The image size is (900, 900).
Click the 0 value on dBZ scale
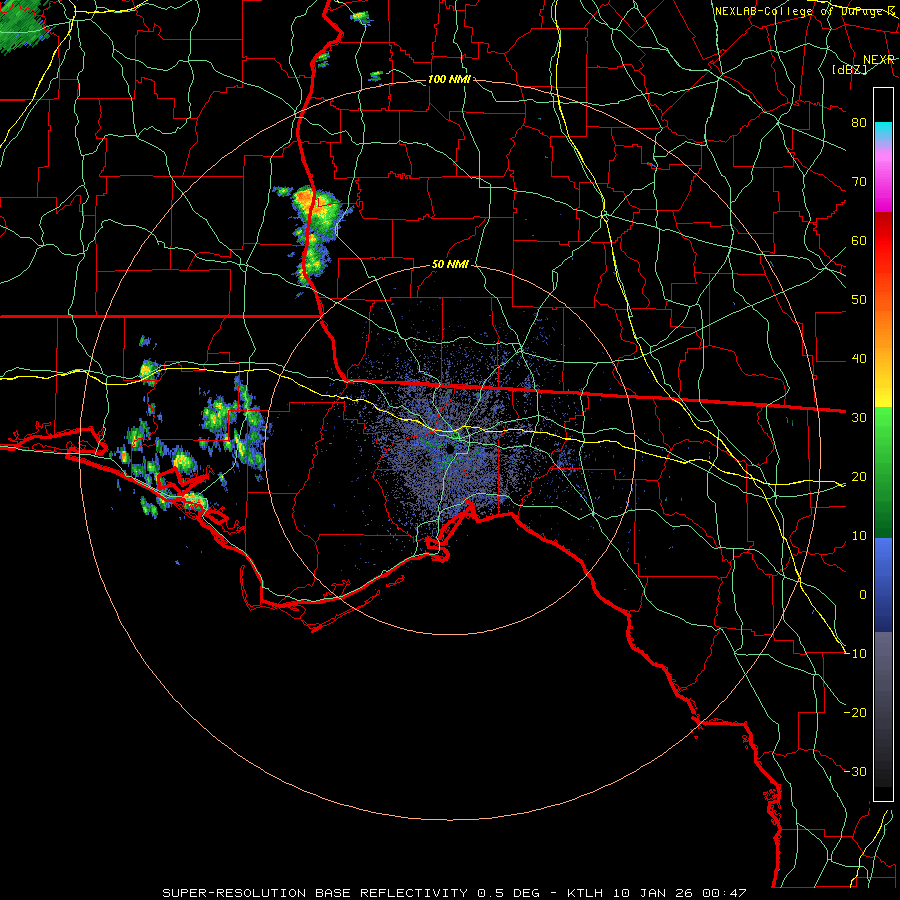[863, 595]
